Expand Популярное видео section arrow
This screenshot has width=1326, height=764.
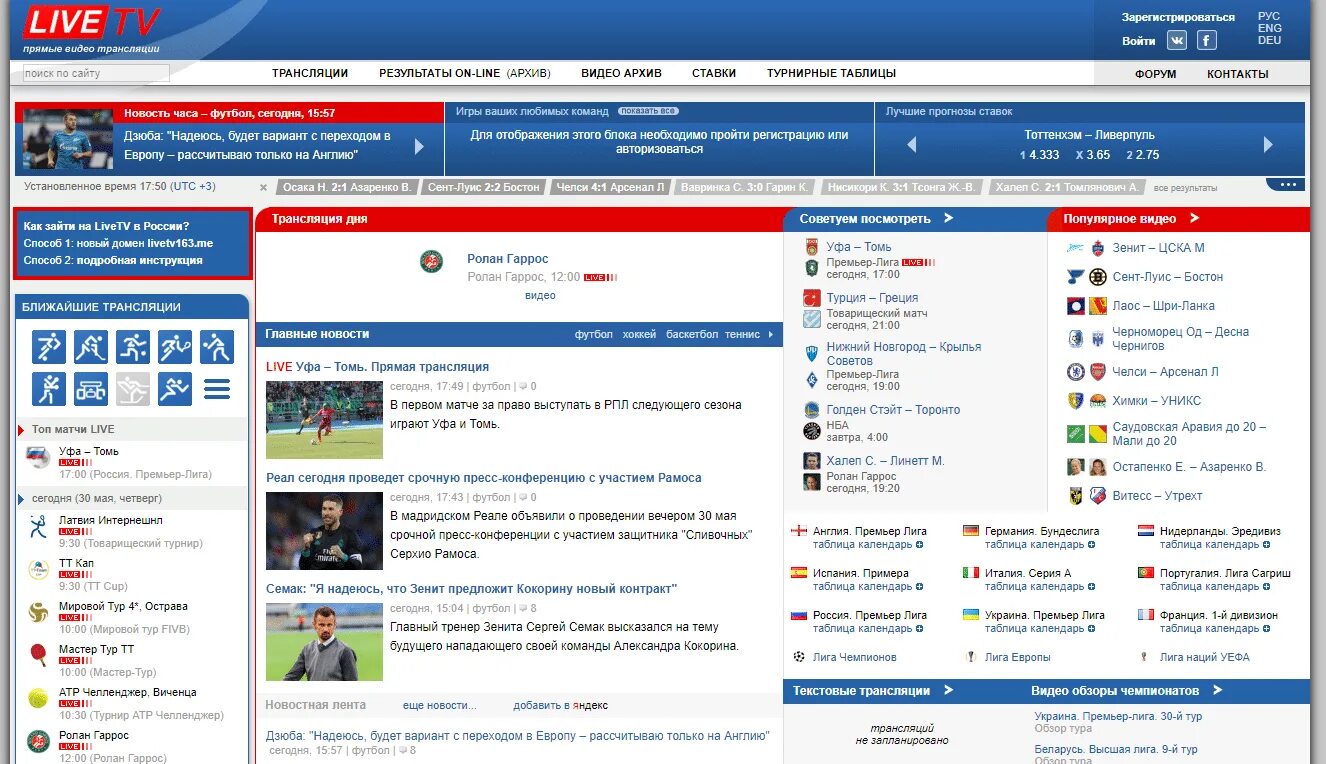[x=1194, y=218]
